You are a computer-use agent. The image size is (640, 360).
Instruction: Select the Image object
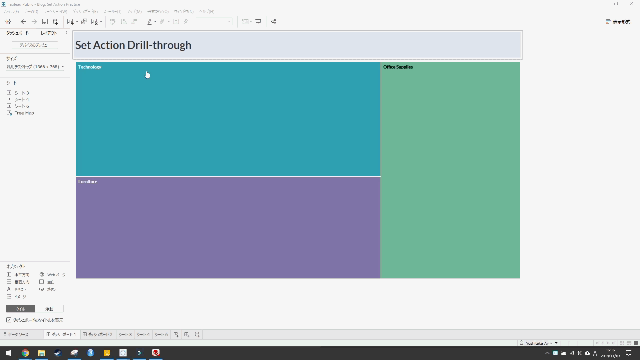click(16, 297)
